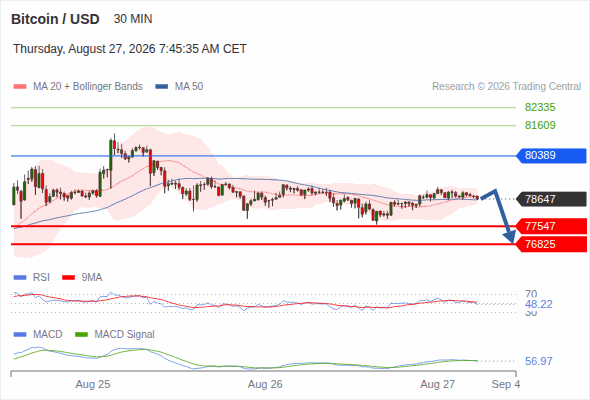Click the MACD value 56.97
Screen dimensions: 590x400
point(539,361)
